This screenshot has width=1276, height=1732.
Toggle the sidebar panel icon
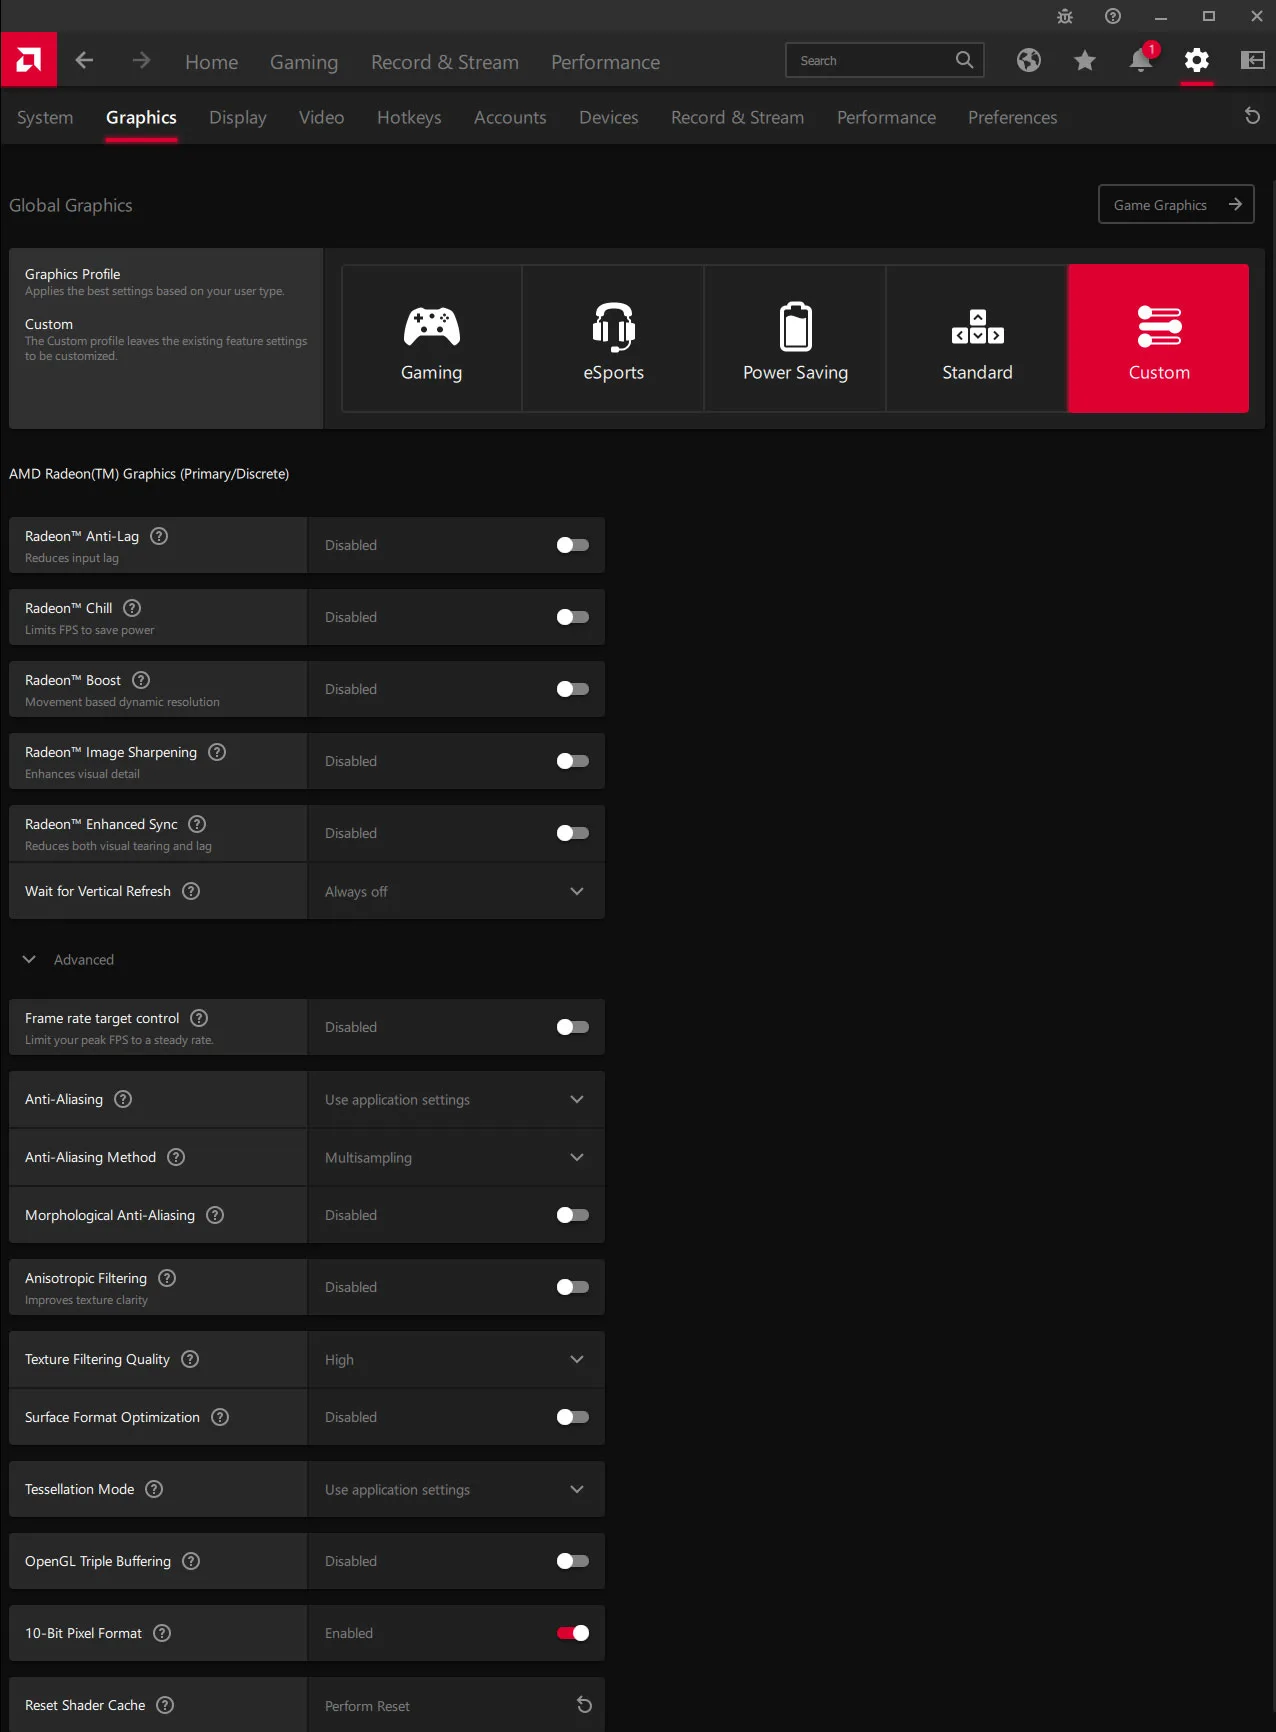click(1253, 61)
